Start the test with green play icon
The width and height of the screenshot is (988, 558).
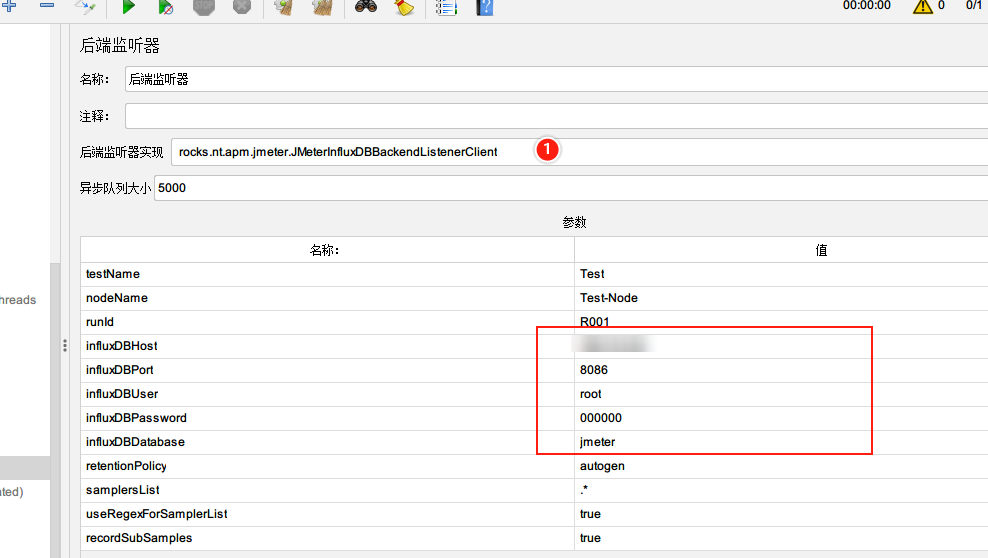(128, 6)
